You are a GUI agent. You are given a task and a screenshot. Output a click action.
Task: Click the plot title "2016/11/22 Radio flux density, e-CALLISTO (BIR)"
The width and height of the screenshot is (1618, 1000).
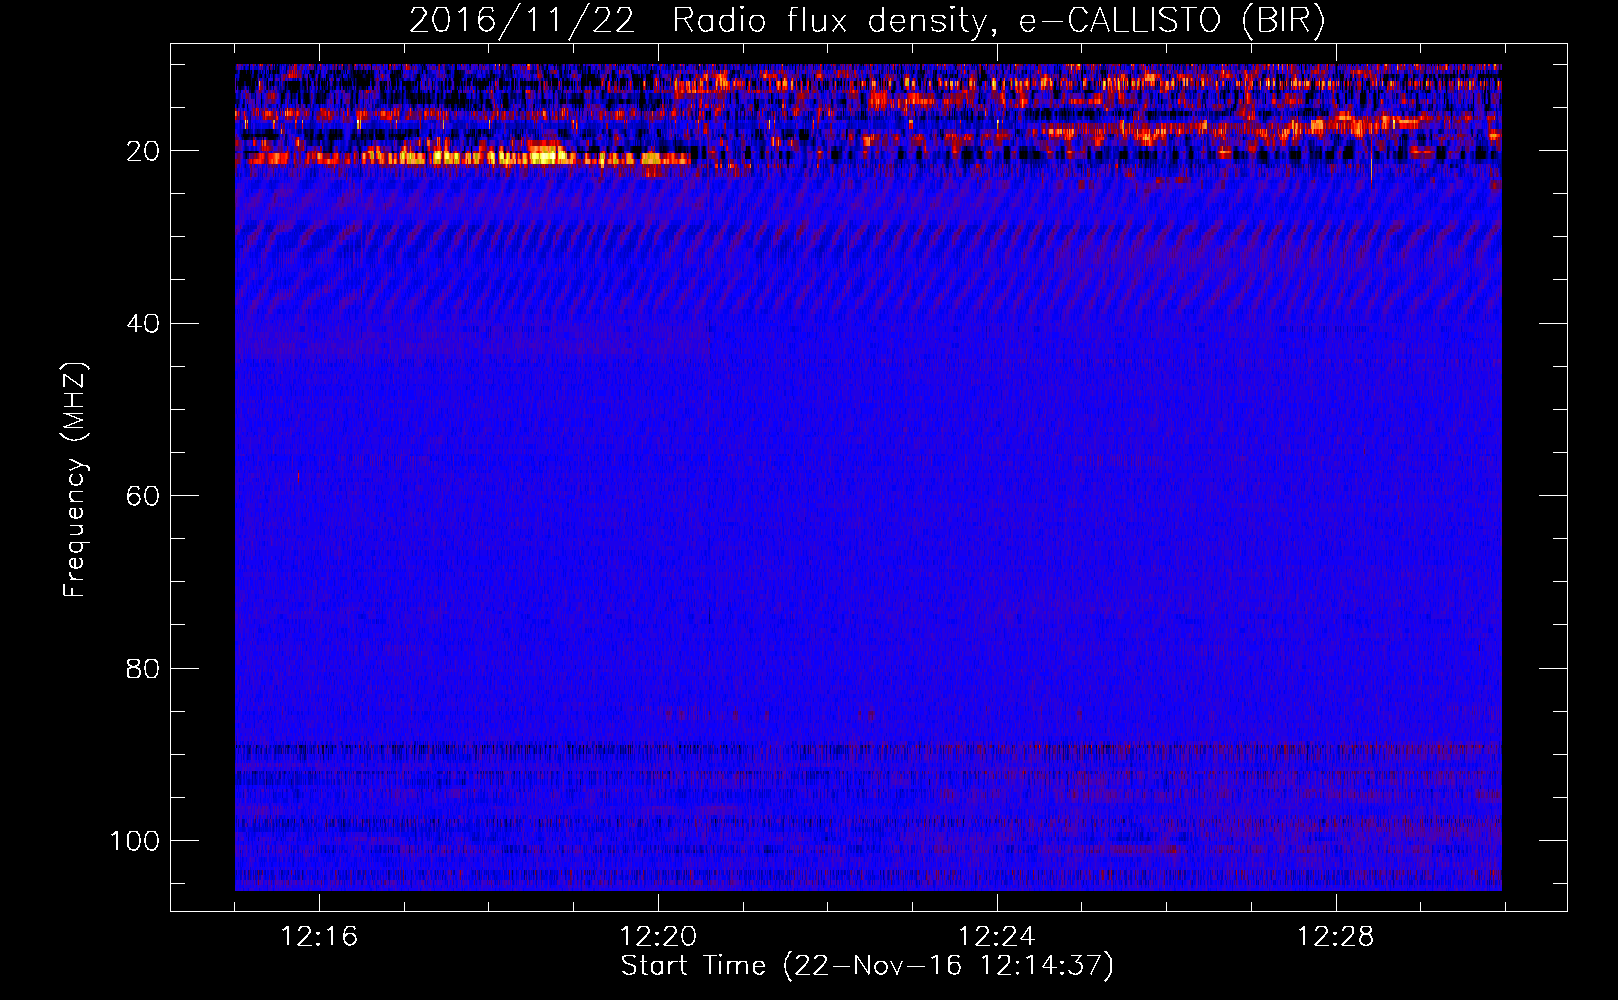[x=867, y=21]
